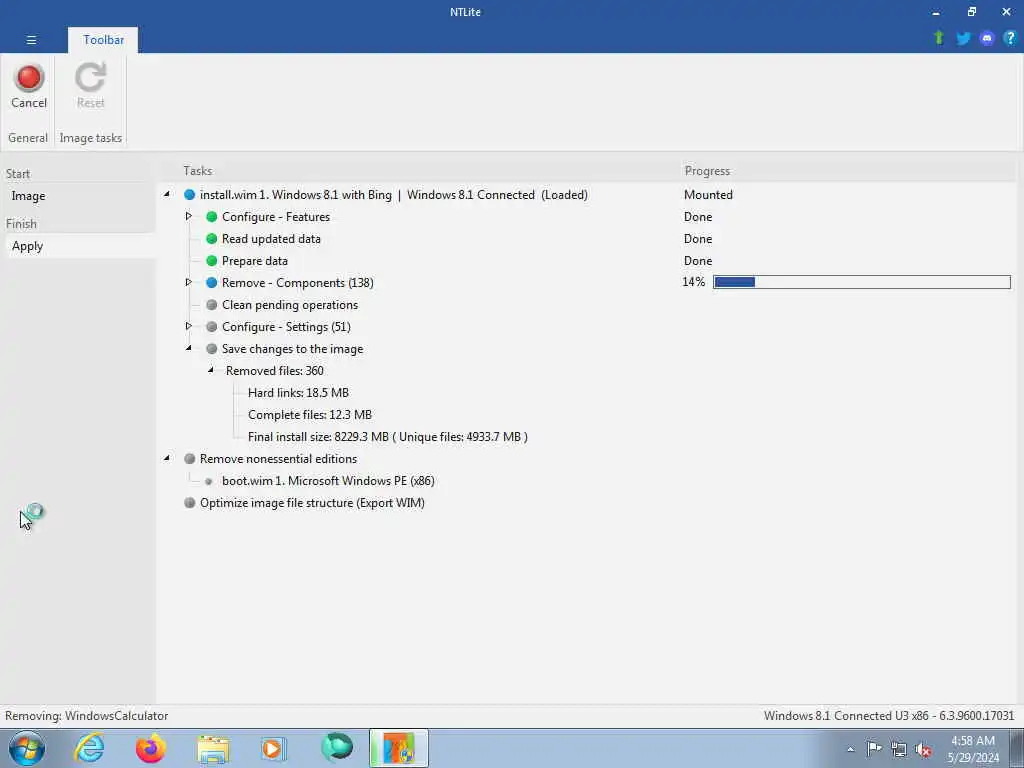Click gray dot beside Optimize image file structure
Screen dimensions: 1024x768
pos(189,503)
